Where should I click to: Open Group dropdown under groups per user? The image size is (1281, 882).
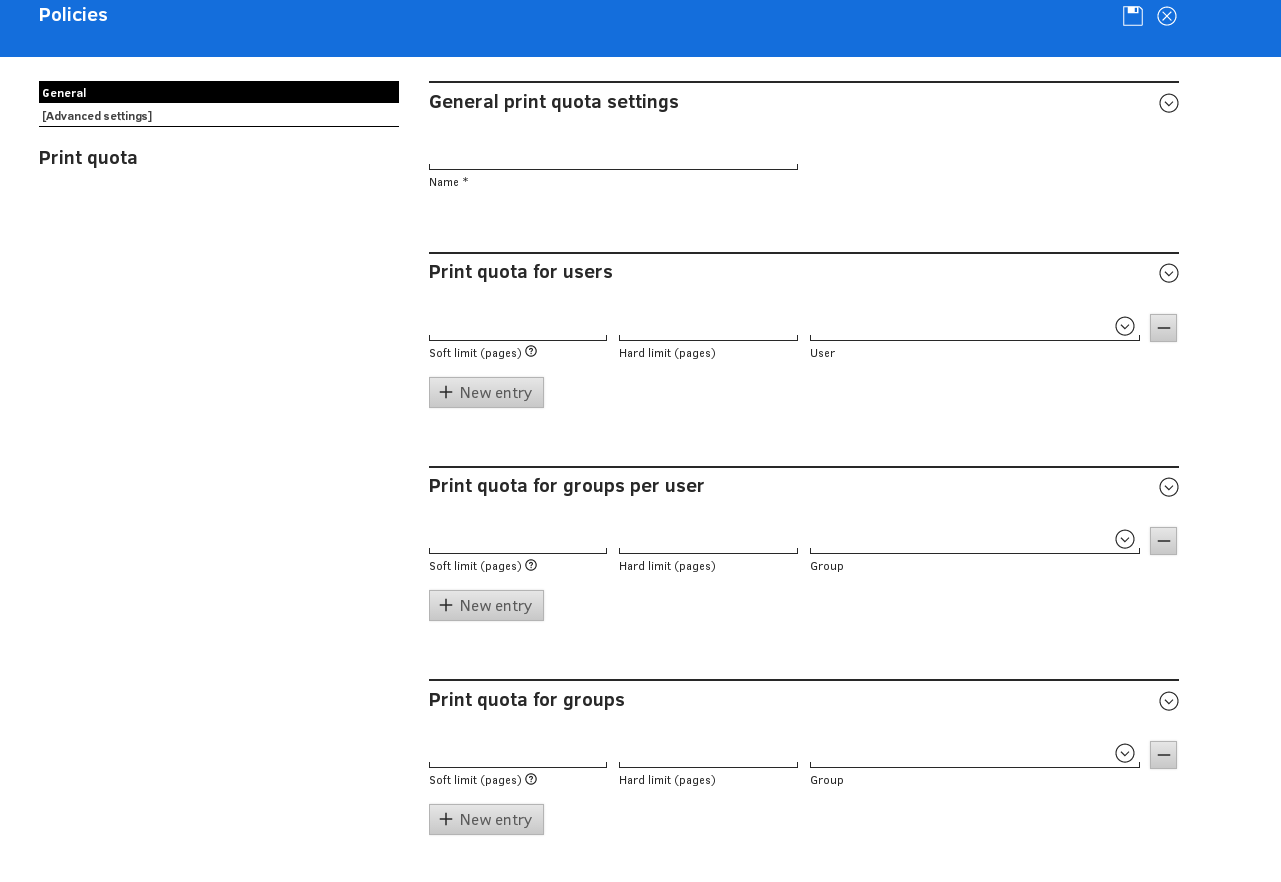pos(1124,539)
